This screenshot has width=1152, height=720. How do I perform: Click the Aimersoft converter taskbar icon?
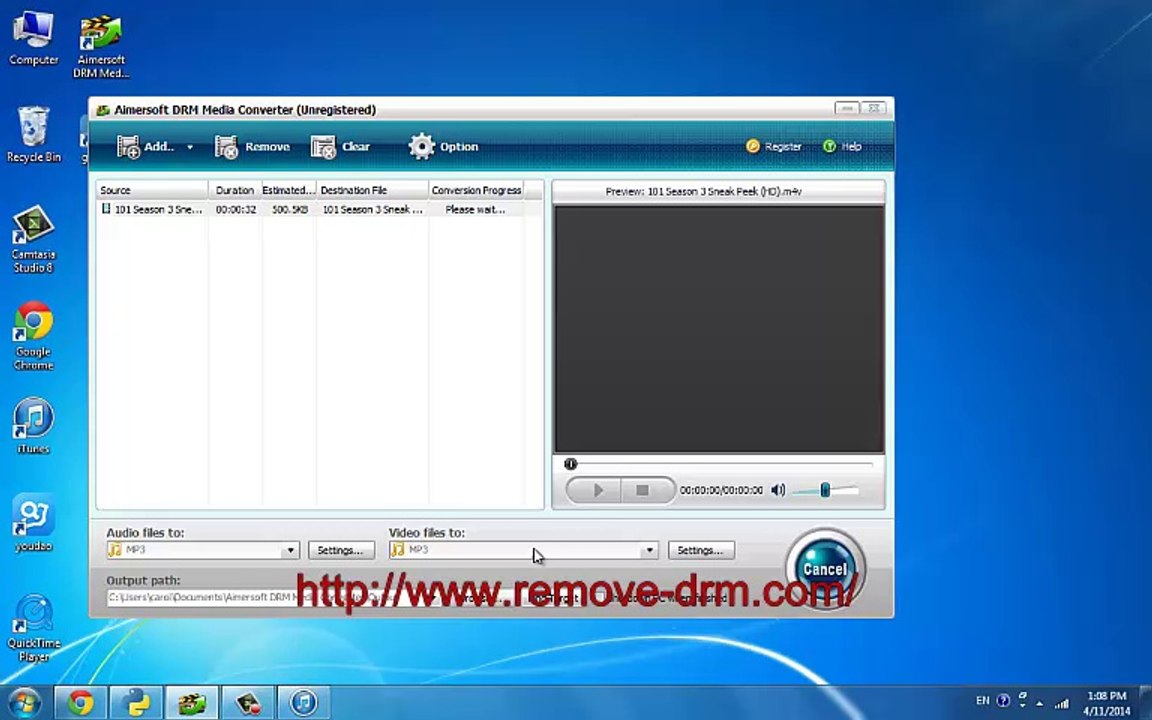click(192, 703)
